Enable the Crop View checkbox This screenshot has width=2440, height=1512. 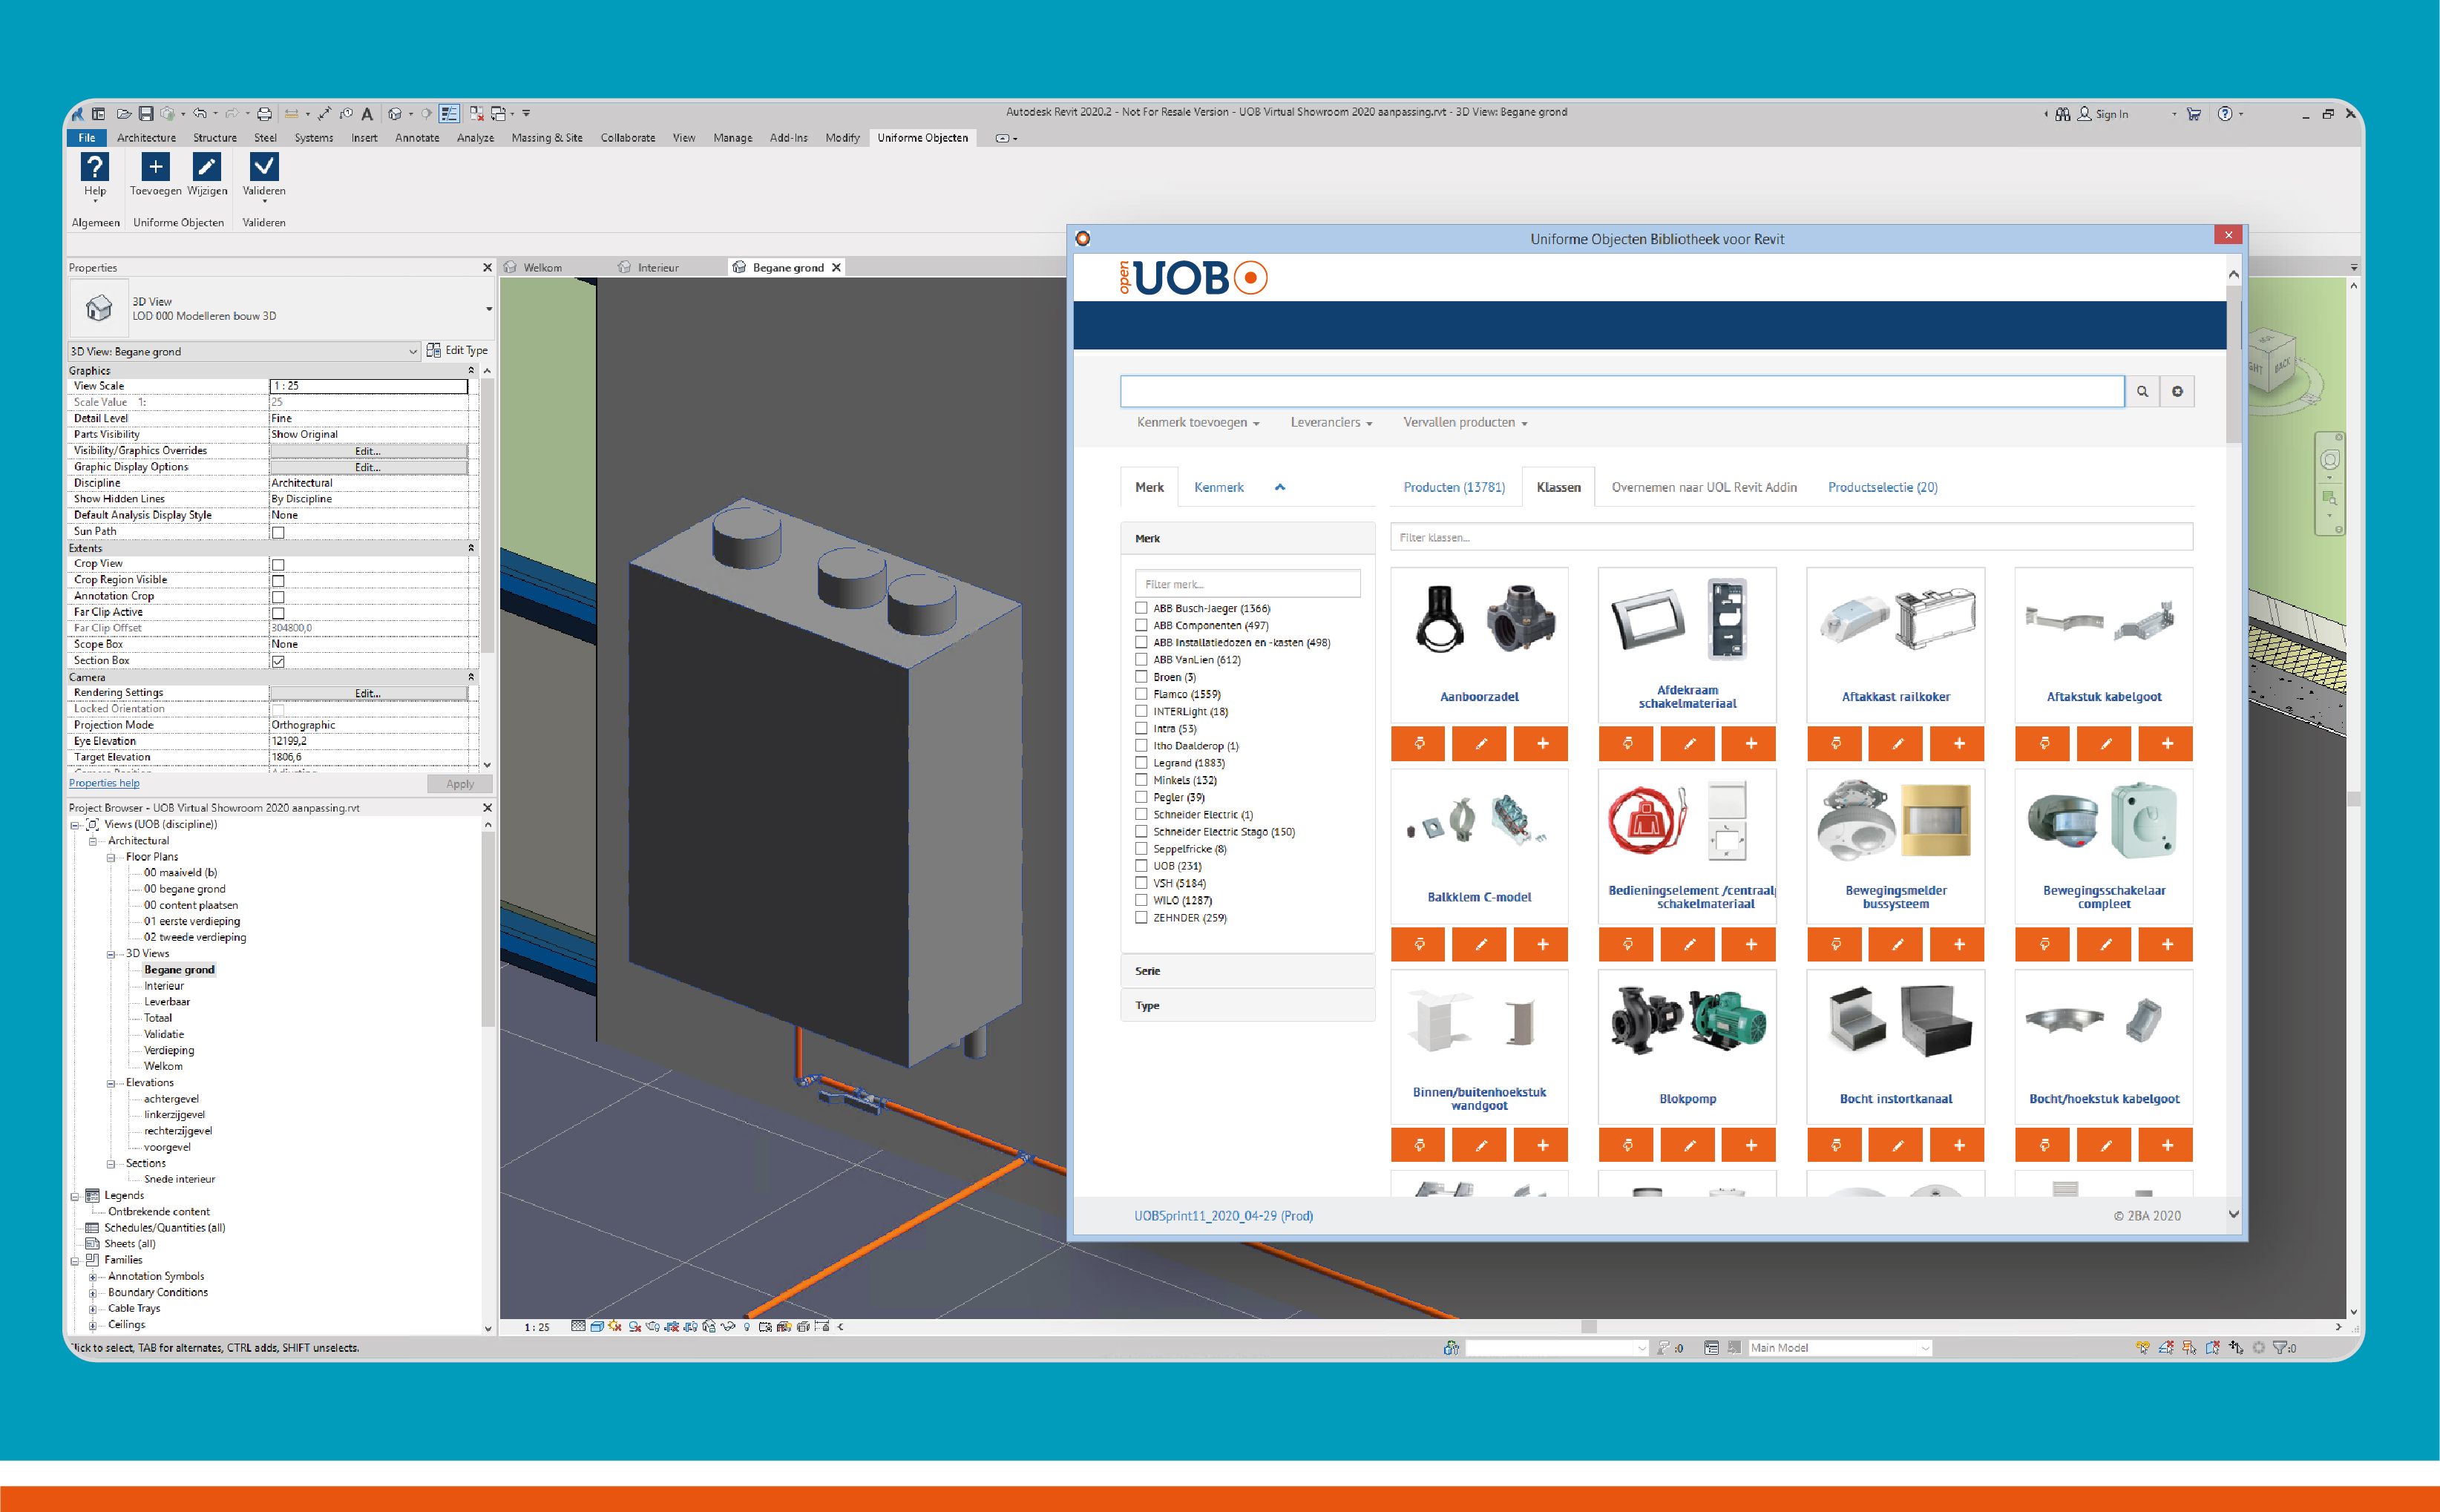278,565
